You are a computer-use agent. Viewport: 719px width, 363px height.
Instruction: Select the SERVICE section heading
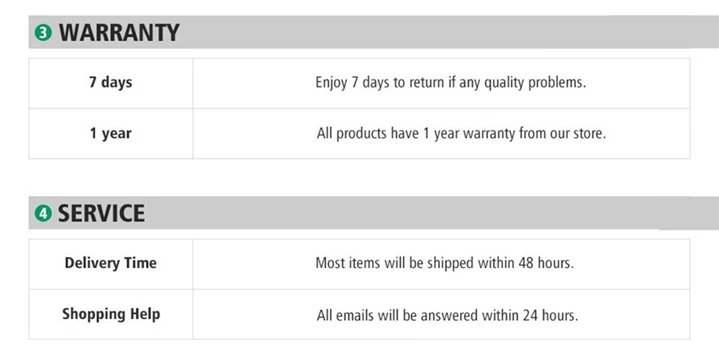101,213
